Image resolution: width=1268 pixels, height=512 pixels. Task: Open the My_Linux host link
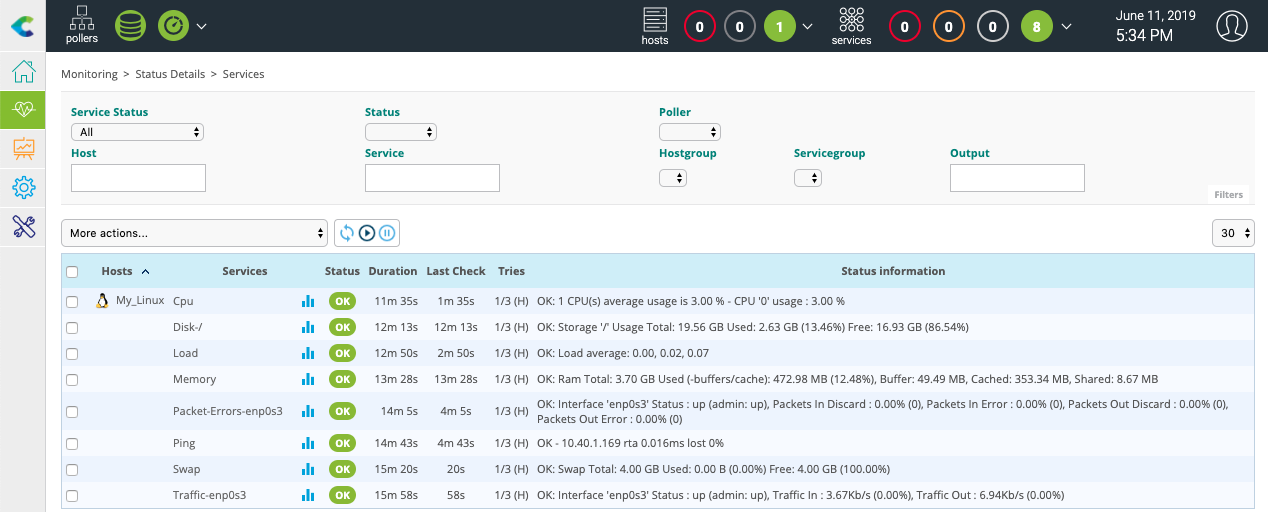(x=140, y=300)
